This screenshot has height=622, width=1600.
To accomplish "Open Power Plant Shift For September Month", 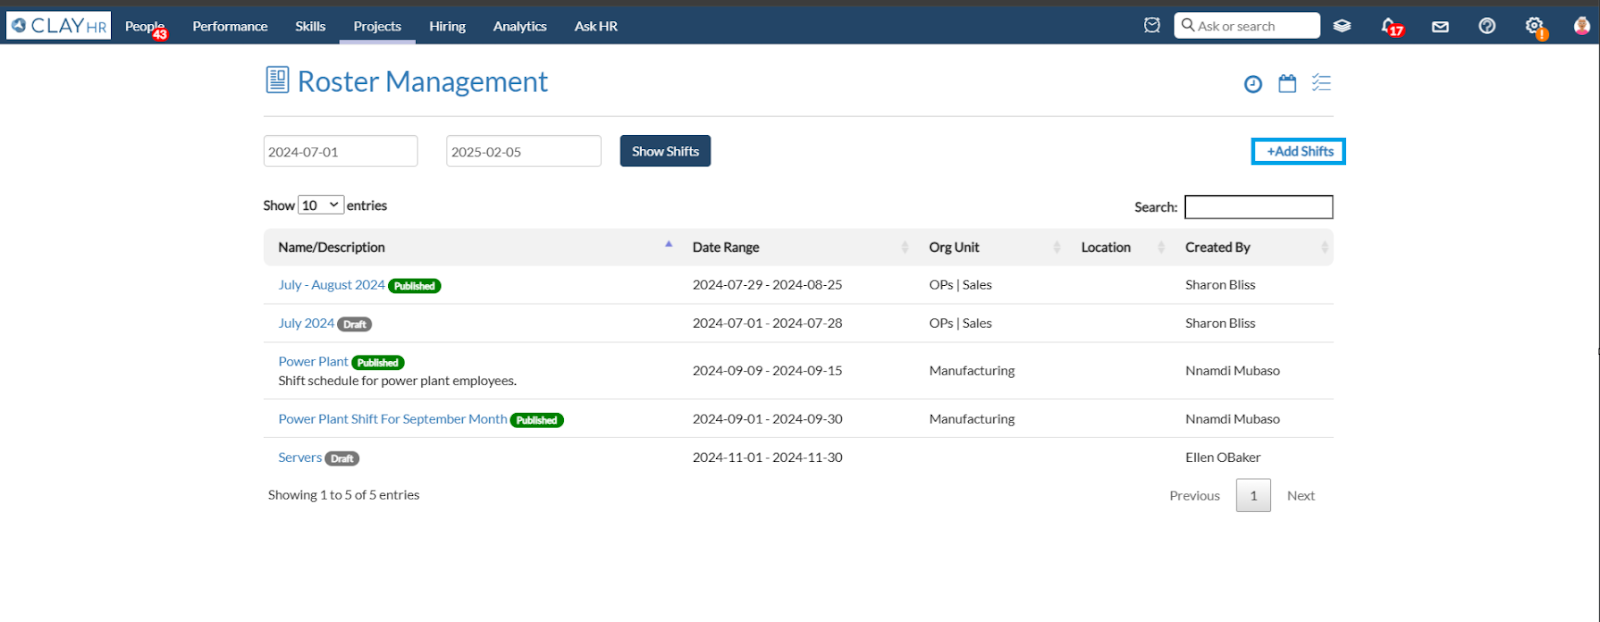I will tap(393, 419).
